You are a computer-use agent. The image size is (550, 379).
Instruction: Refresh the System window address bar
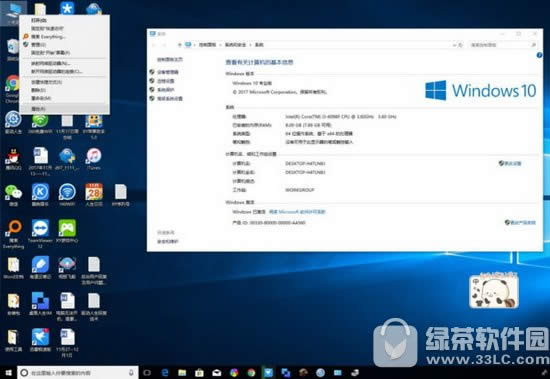pyautogui.click(x=461, y=45)
